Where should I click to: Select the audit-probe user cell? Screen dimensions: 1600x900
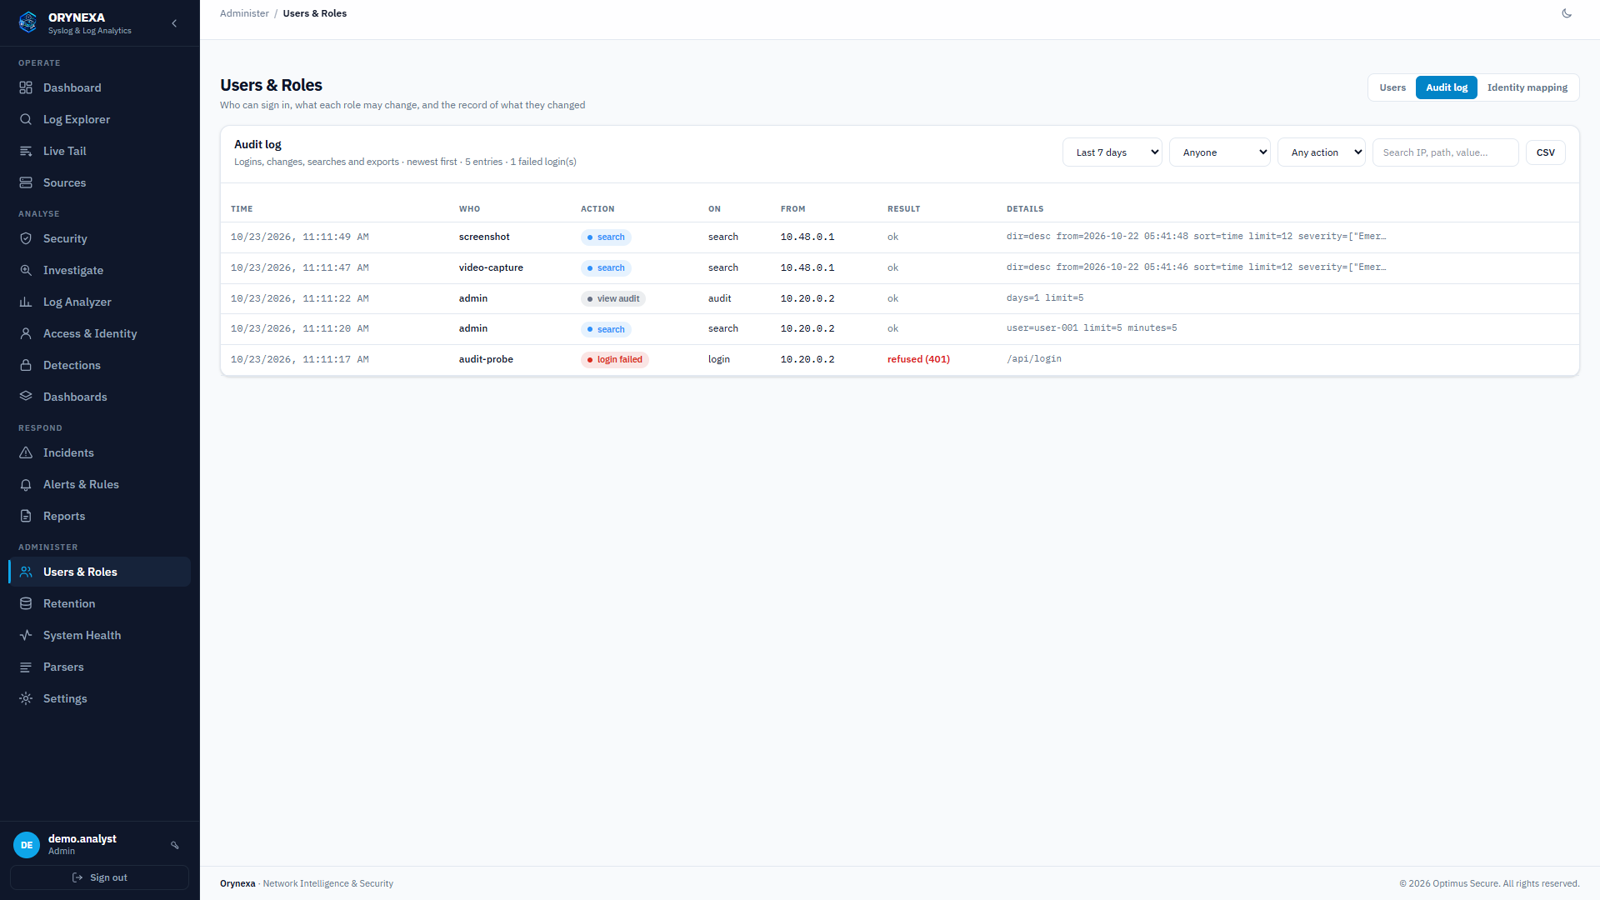(x=486, y=359)
